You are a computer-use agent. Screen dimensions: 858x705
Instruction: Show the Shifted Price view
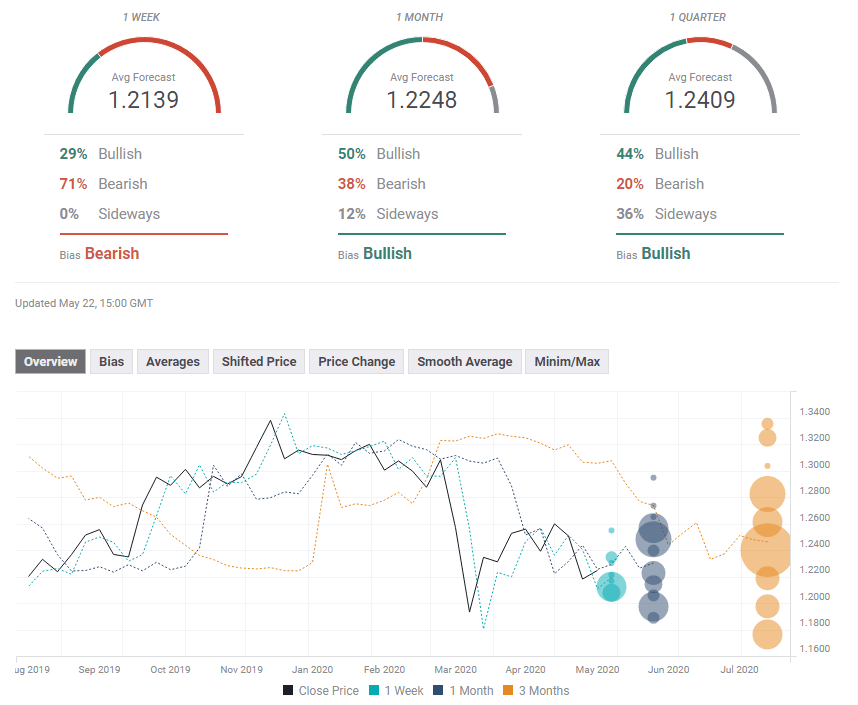tap(259, 362)
